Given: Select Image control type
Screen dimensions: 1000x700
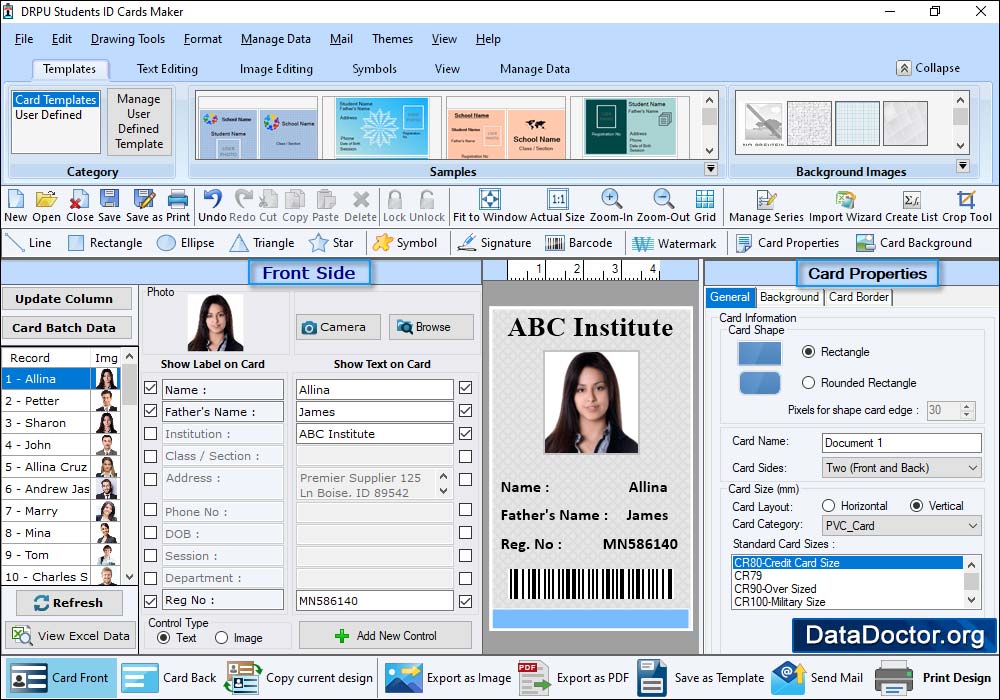Looking at the screenshot, I should tap(221, 638).
